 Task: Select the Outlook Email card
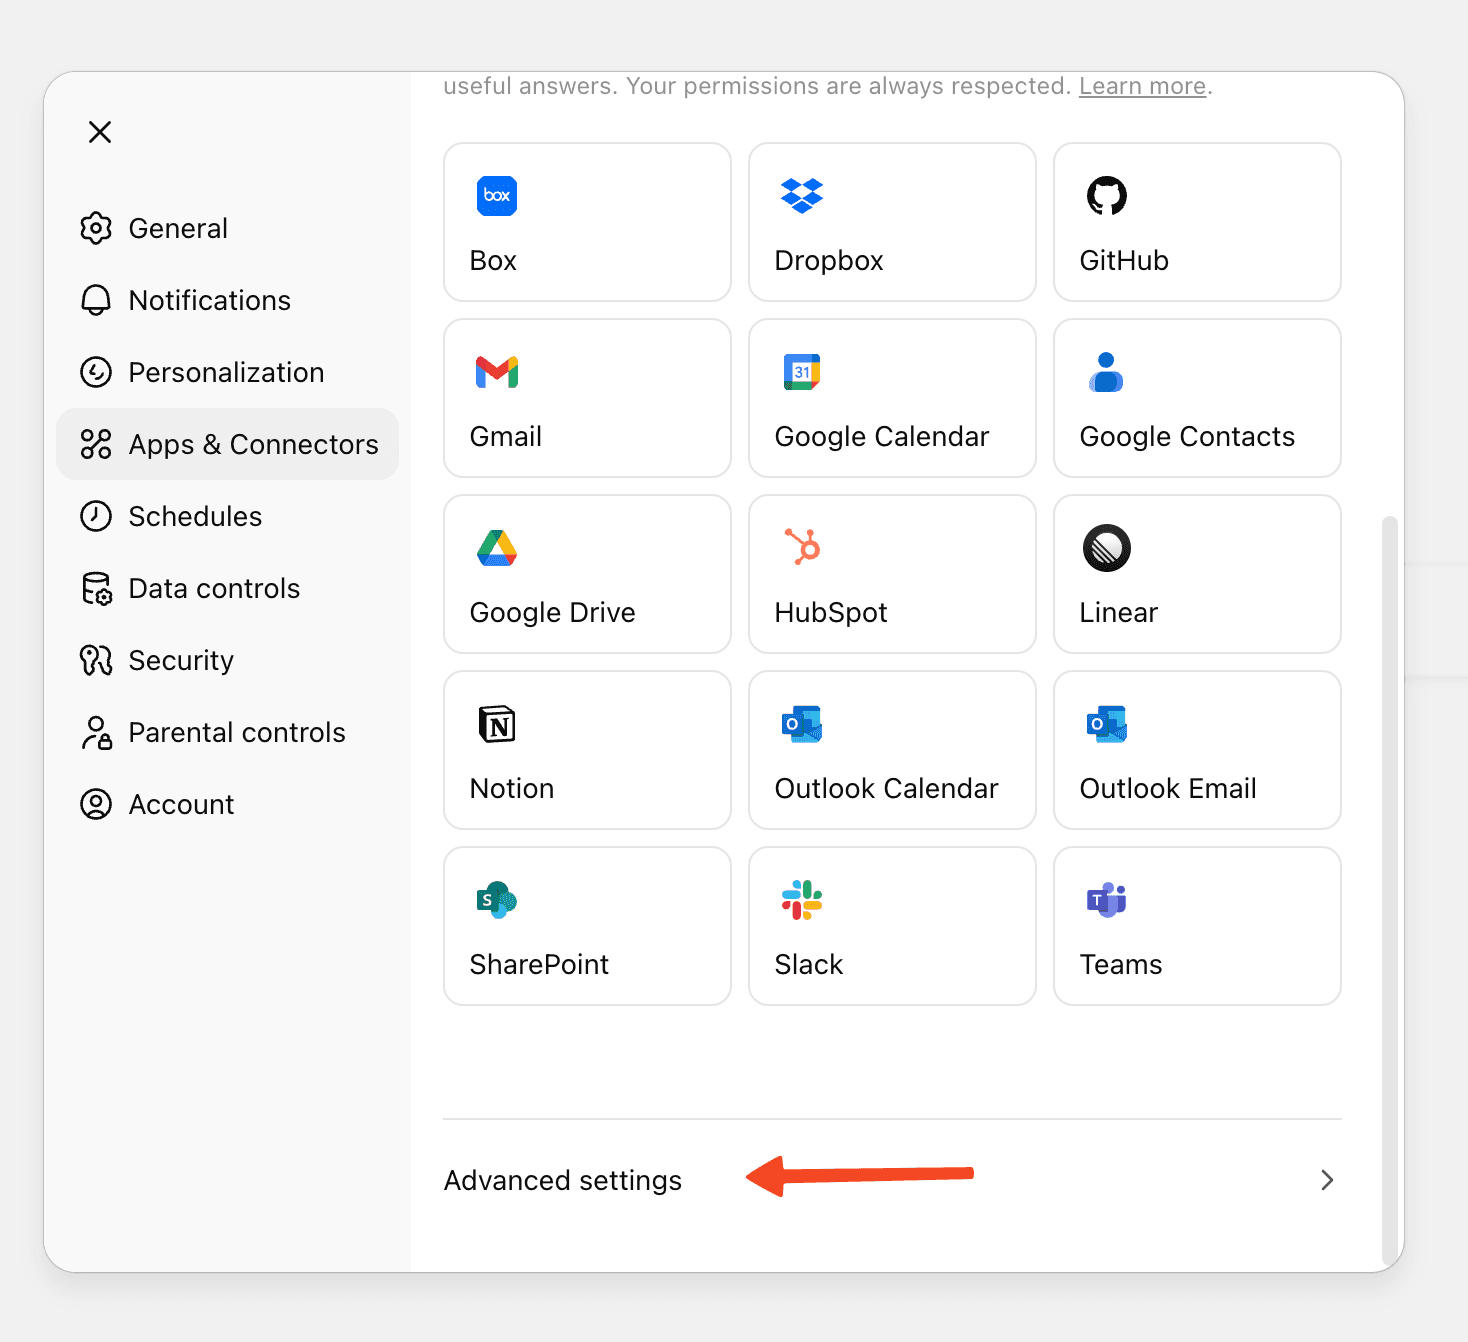point(1197,750)
